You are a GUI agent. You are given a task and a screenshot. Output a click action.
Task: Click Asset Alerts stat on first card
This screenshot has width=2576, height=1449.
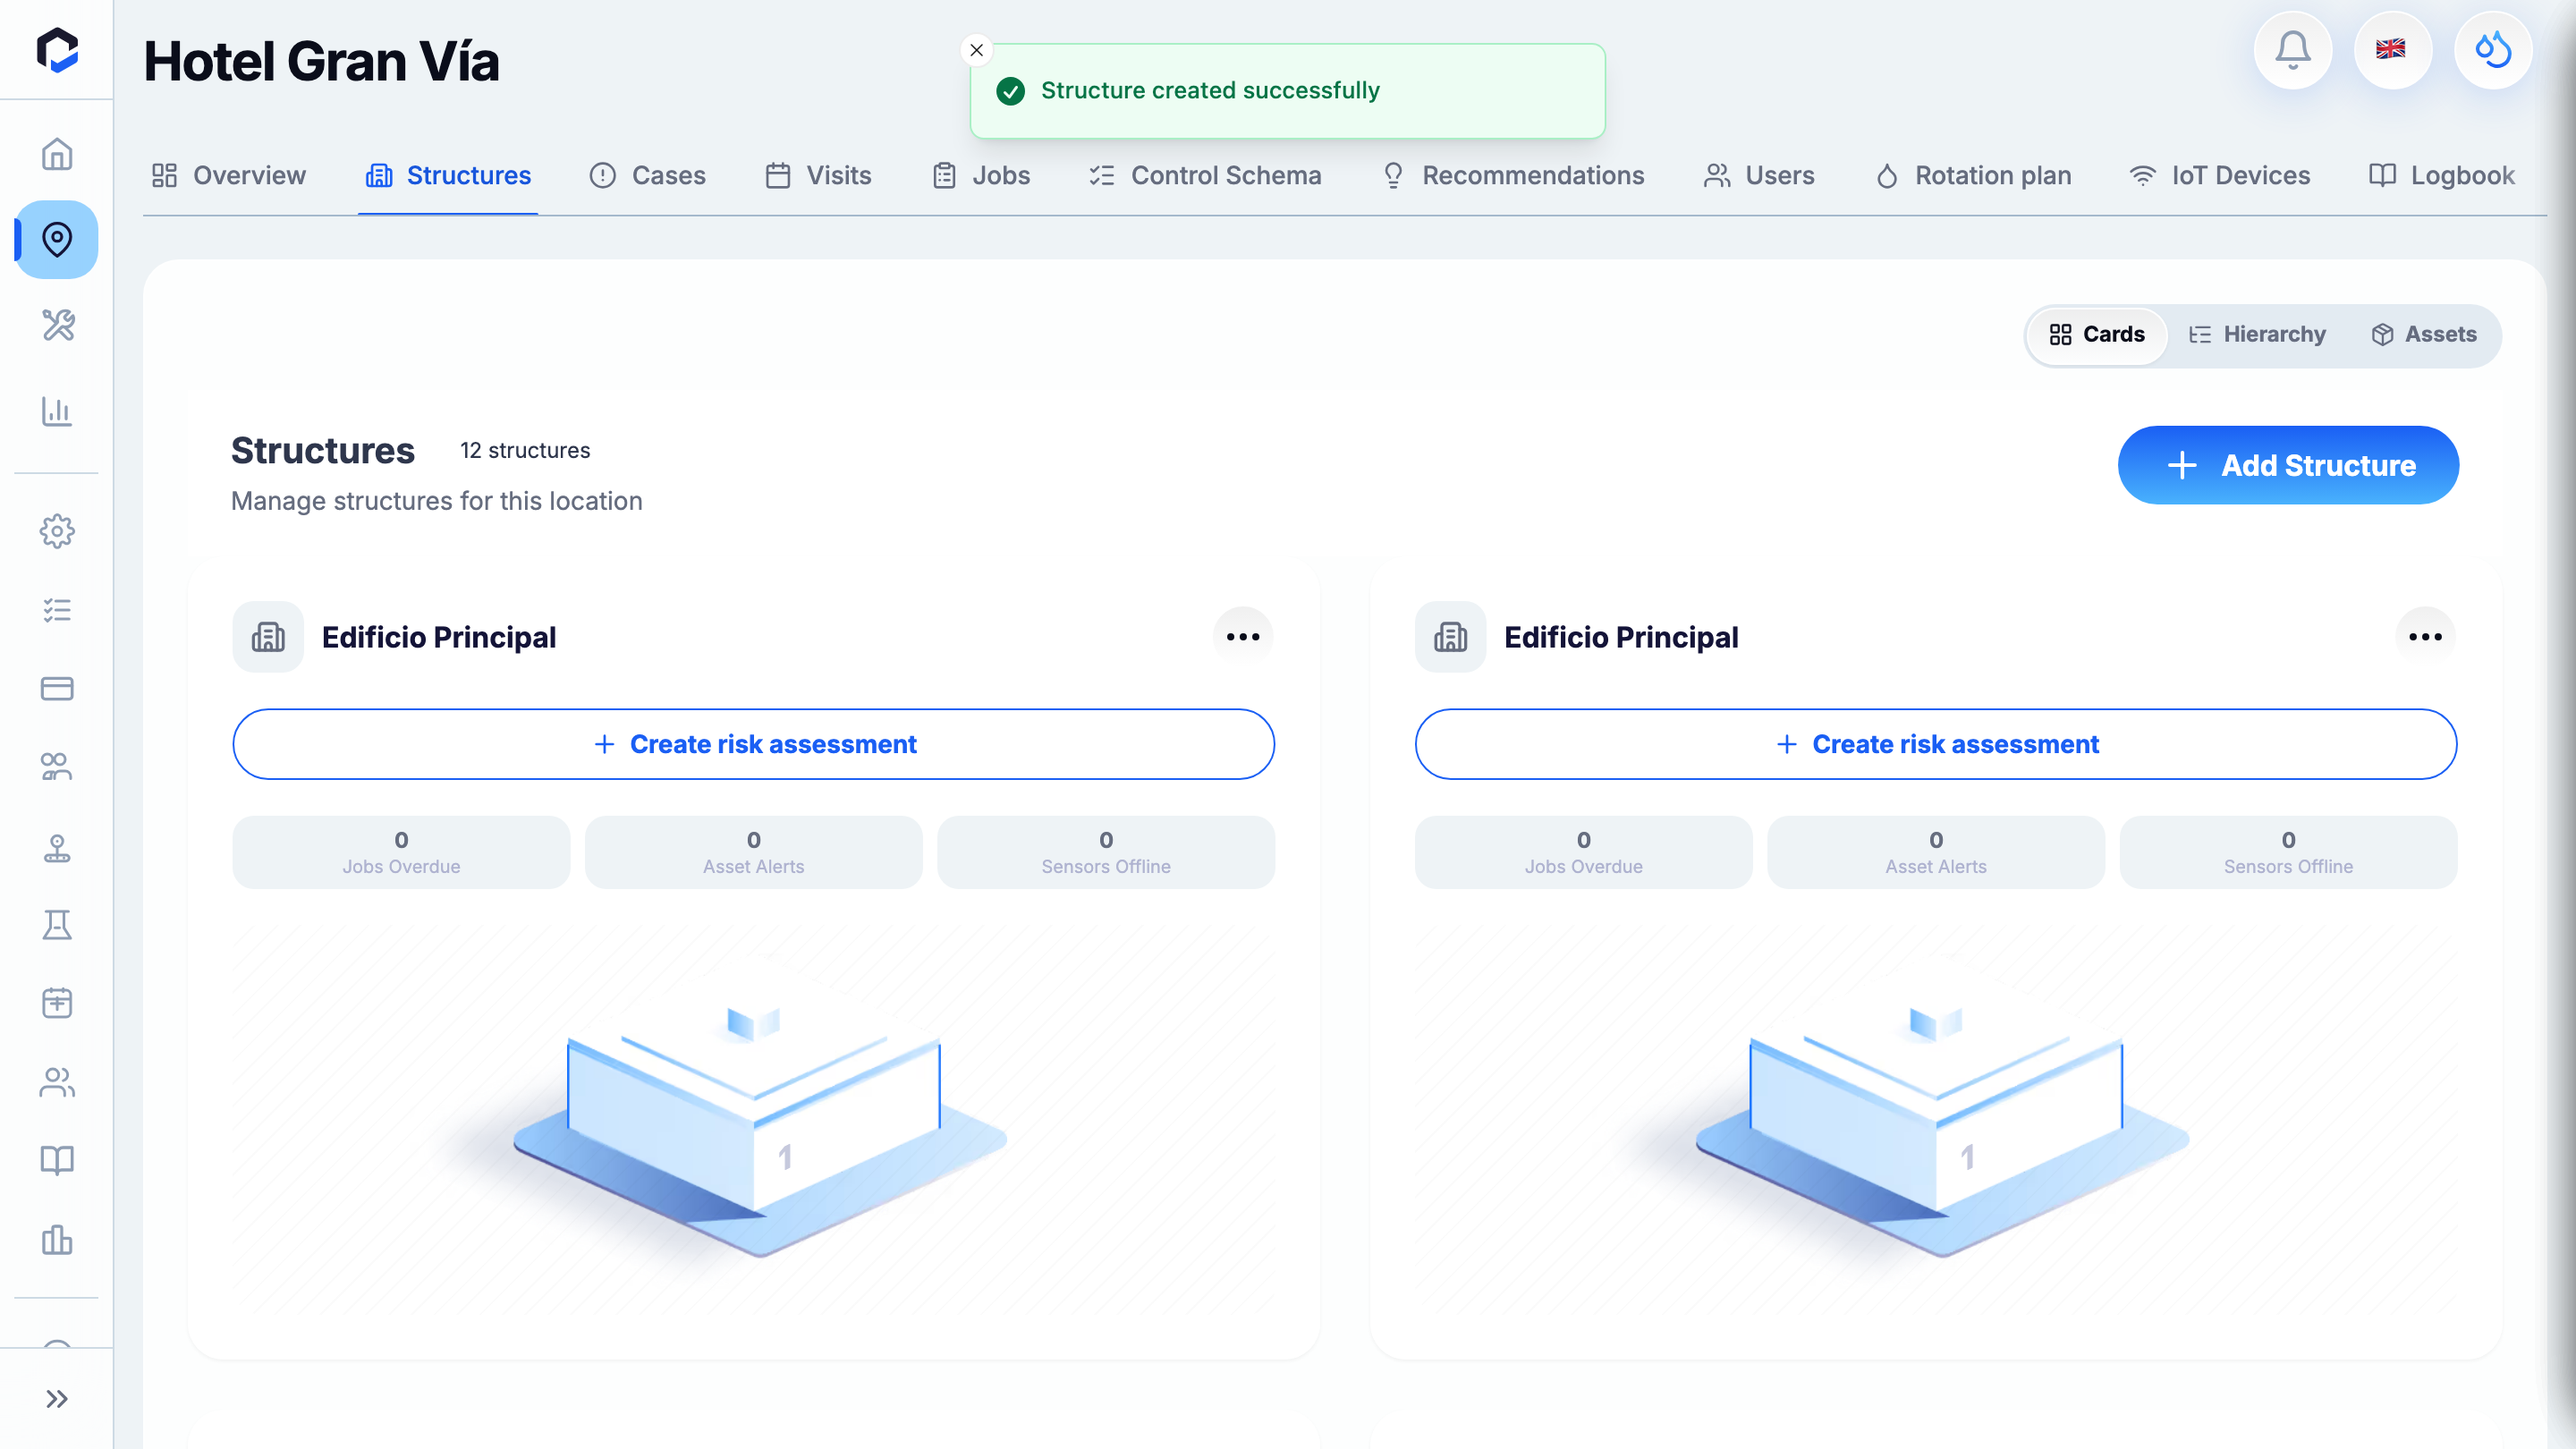coord(754,852)
